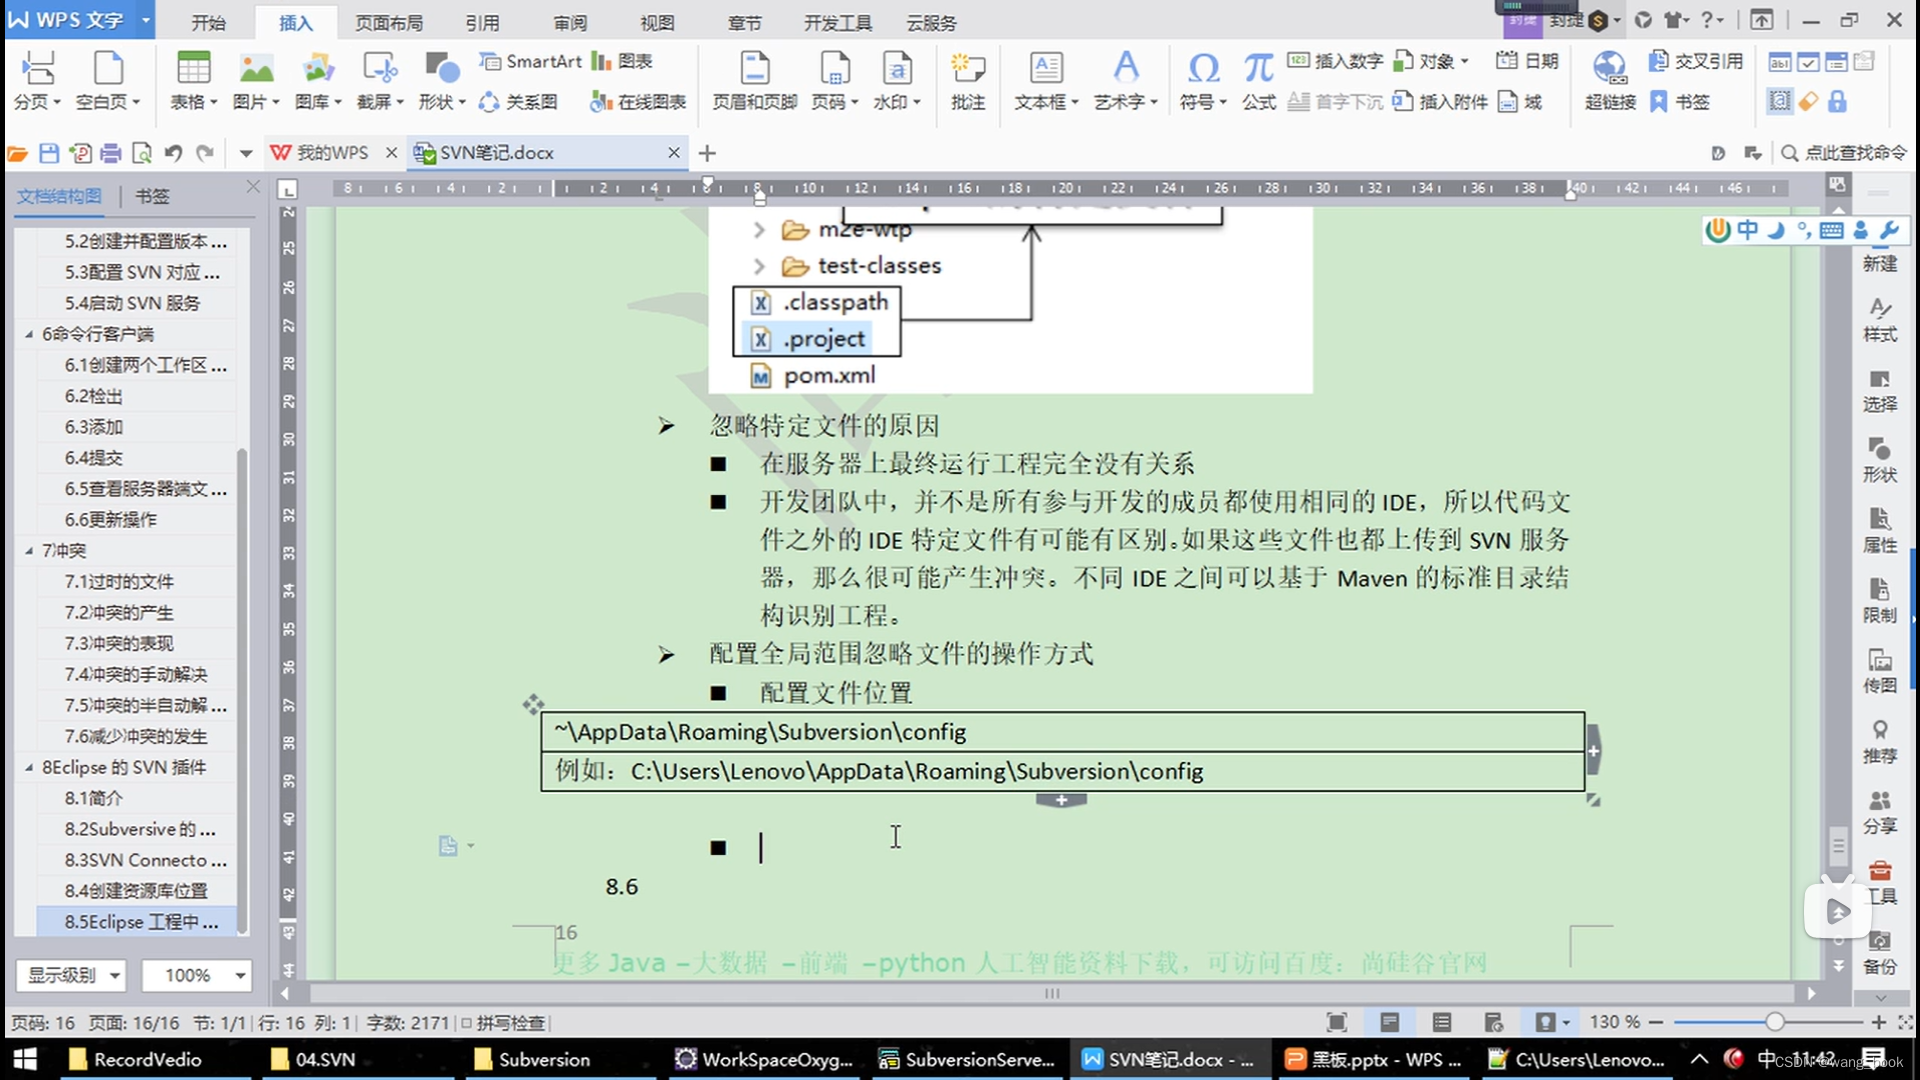Start a screenshot with 截屏
The width and height of the screenshot is (1920, 1080).
(380, 80)
